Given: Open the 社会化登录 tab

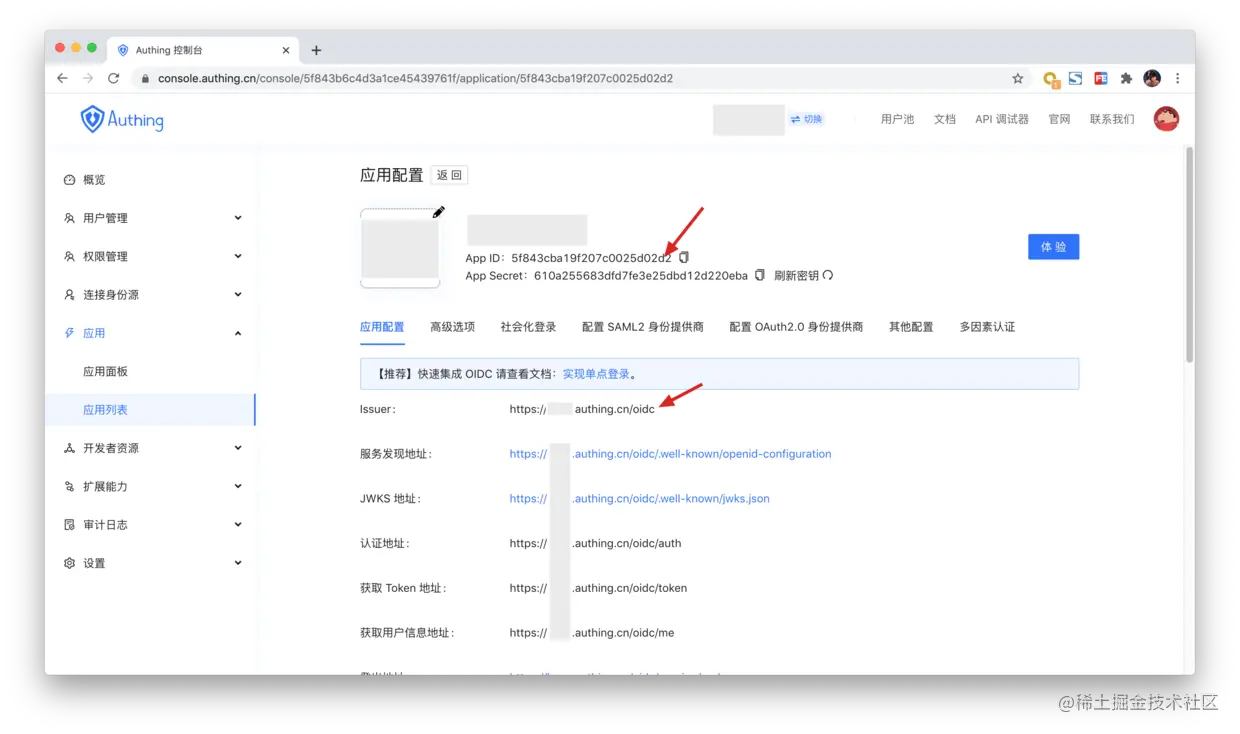Looking at the screenshot, I should 528,327.
